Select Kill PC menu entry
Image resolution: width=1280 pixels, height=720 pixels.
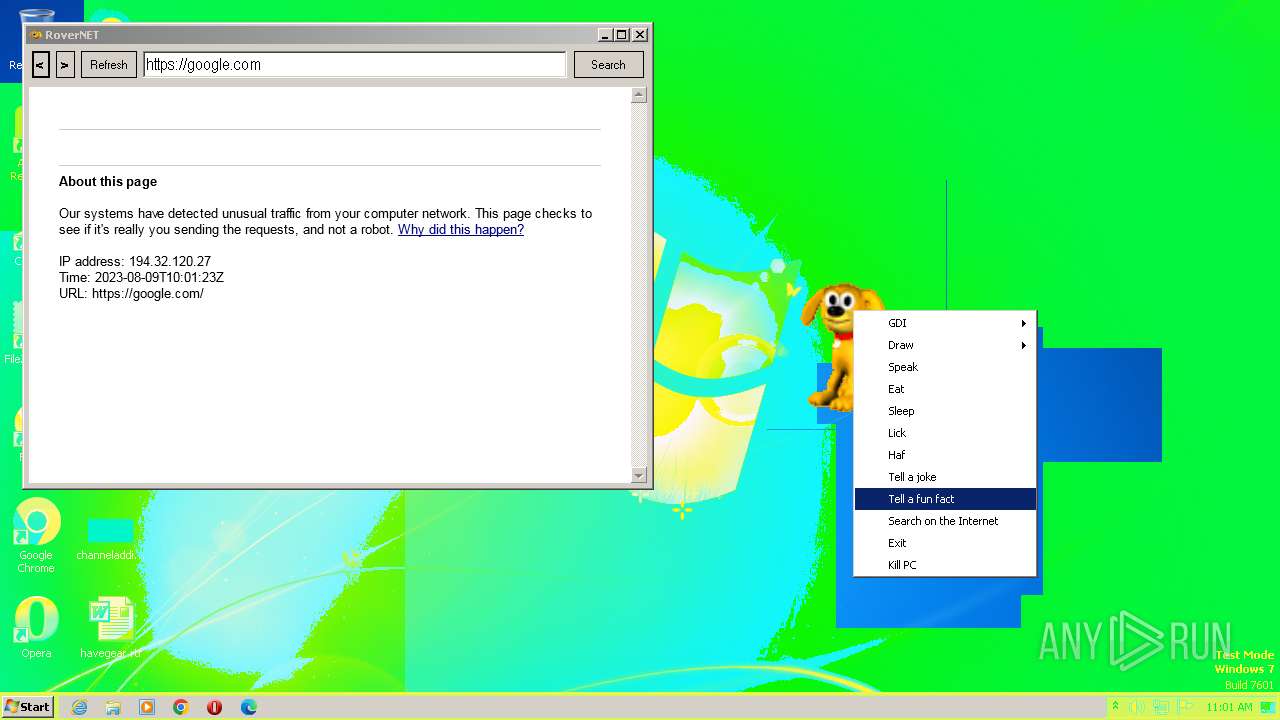pos(945,565)
